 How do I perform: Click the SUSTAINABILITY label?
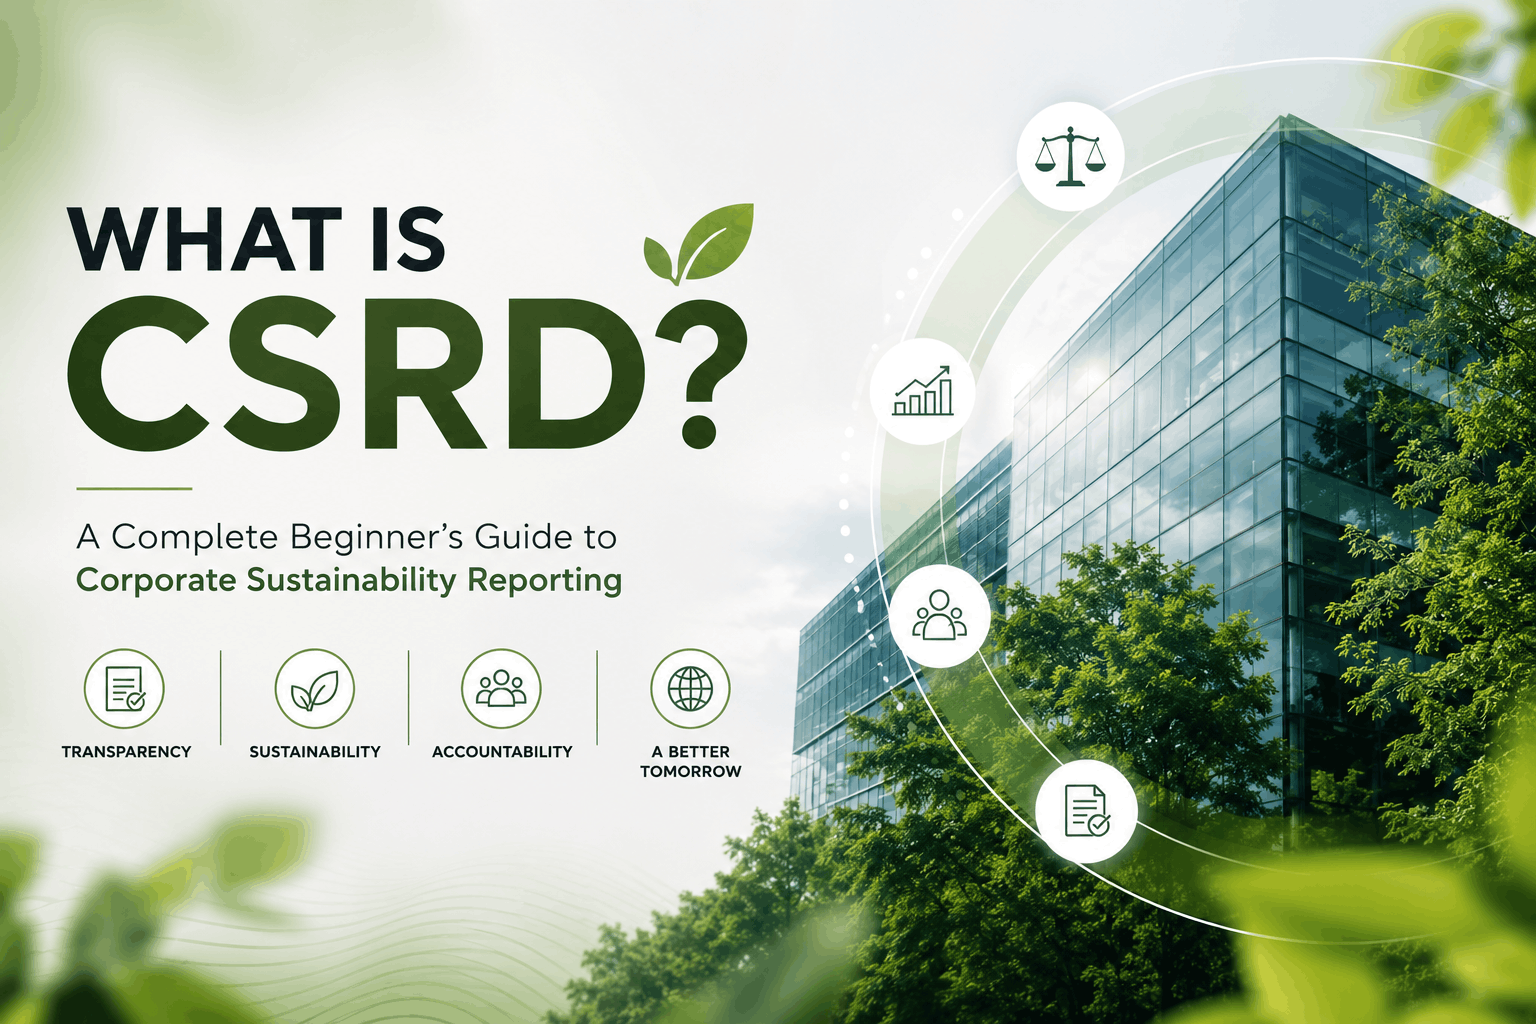(315, 752)
